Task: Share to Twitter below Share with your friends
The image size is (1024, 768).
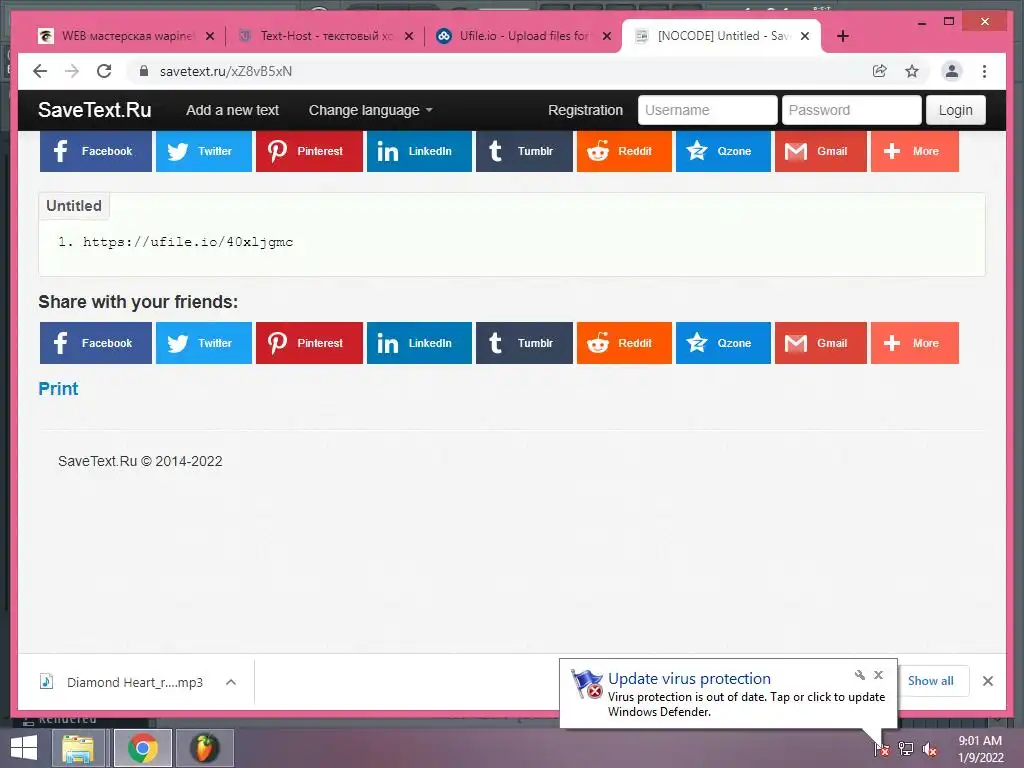Action: [204, 343]
